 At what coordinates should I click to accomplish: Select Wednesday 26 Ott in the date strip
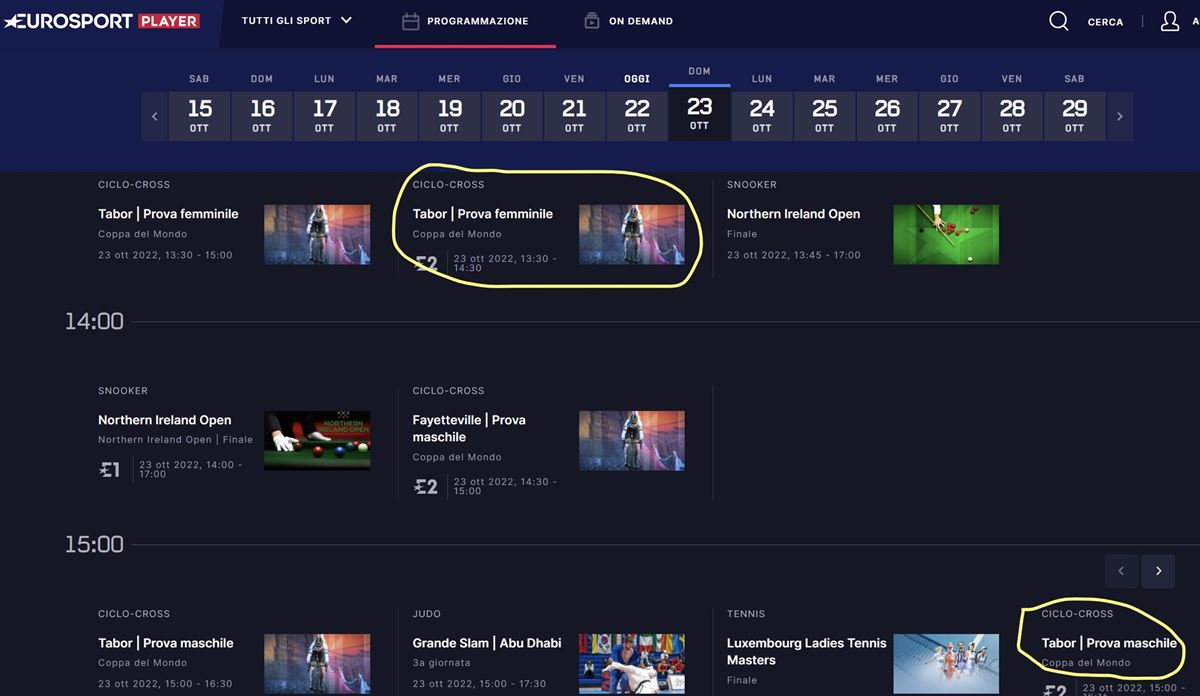(x=887, y=116)
